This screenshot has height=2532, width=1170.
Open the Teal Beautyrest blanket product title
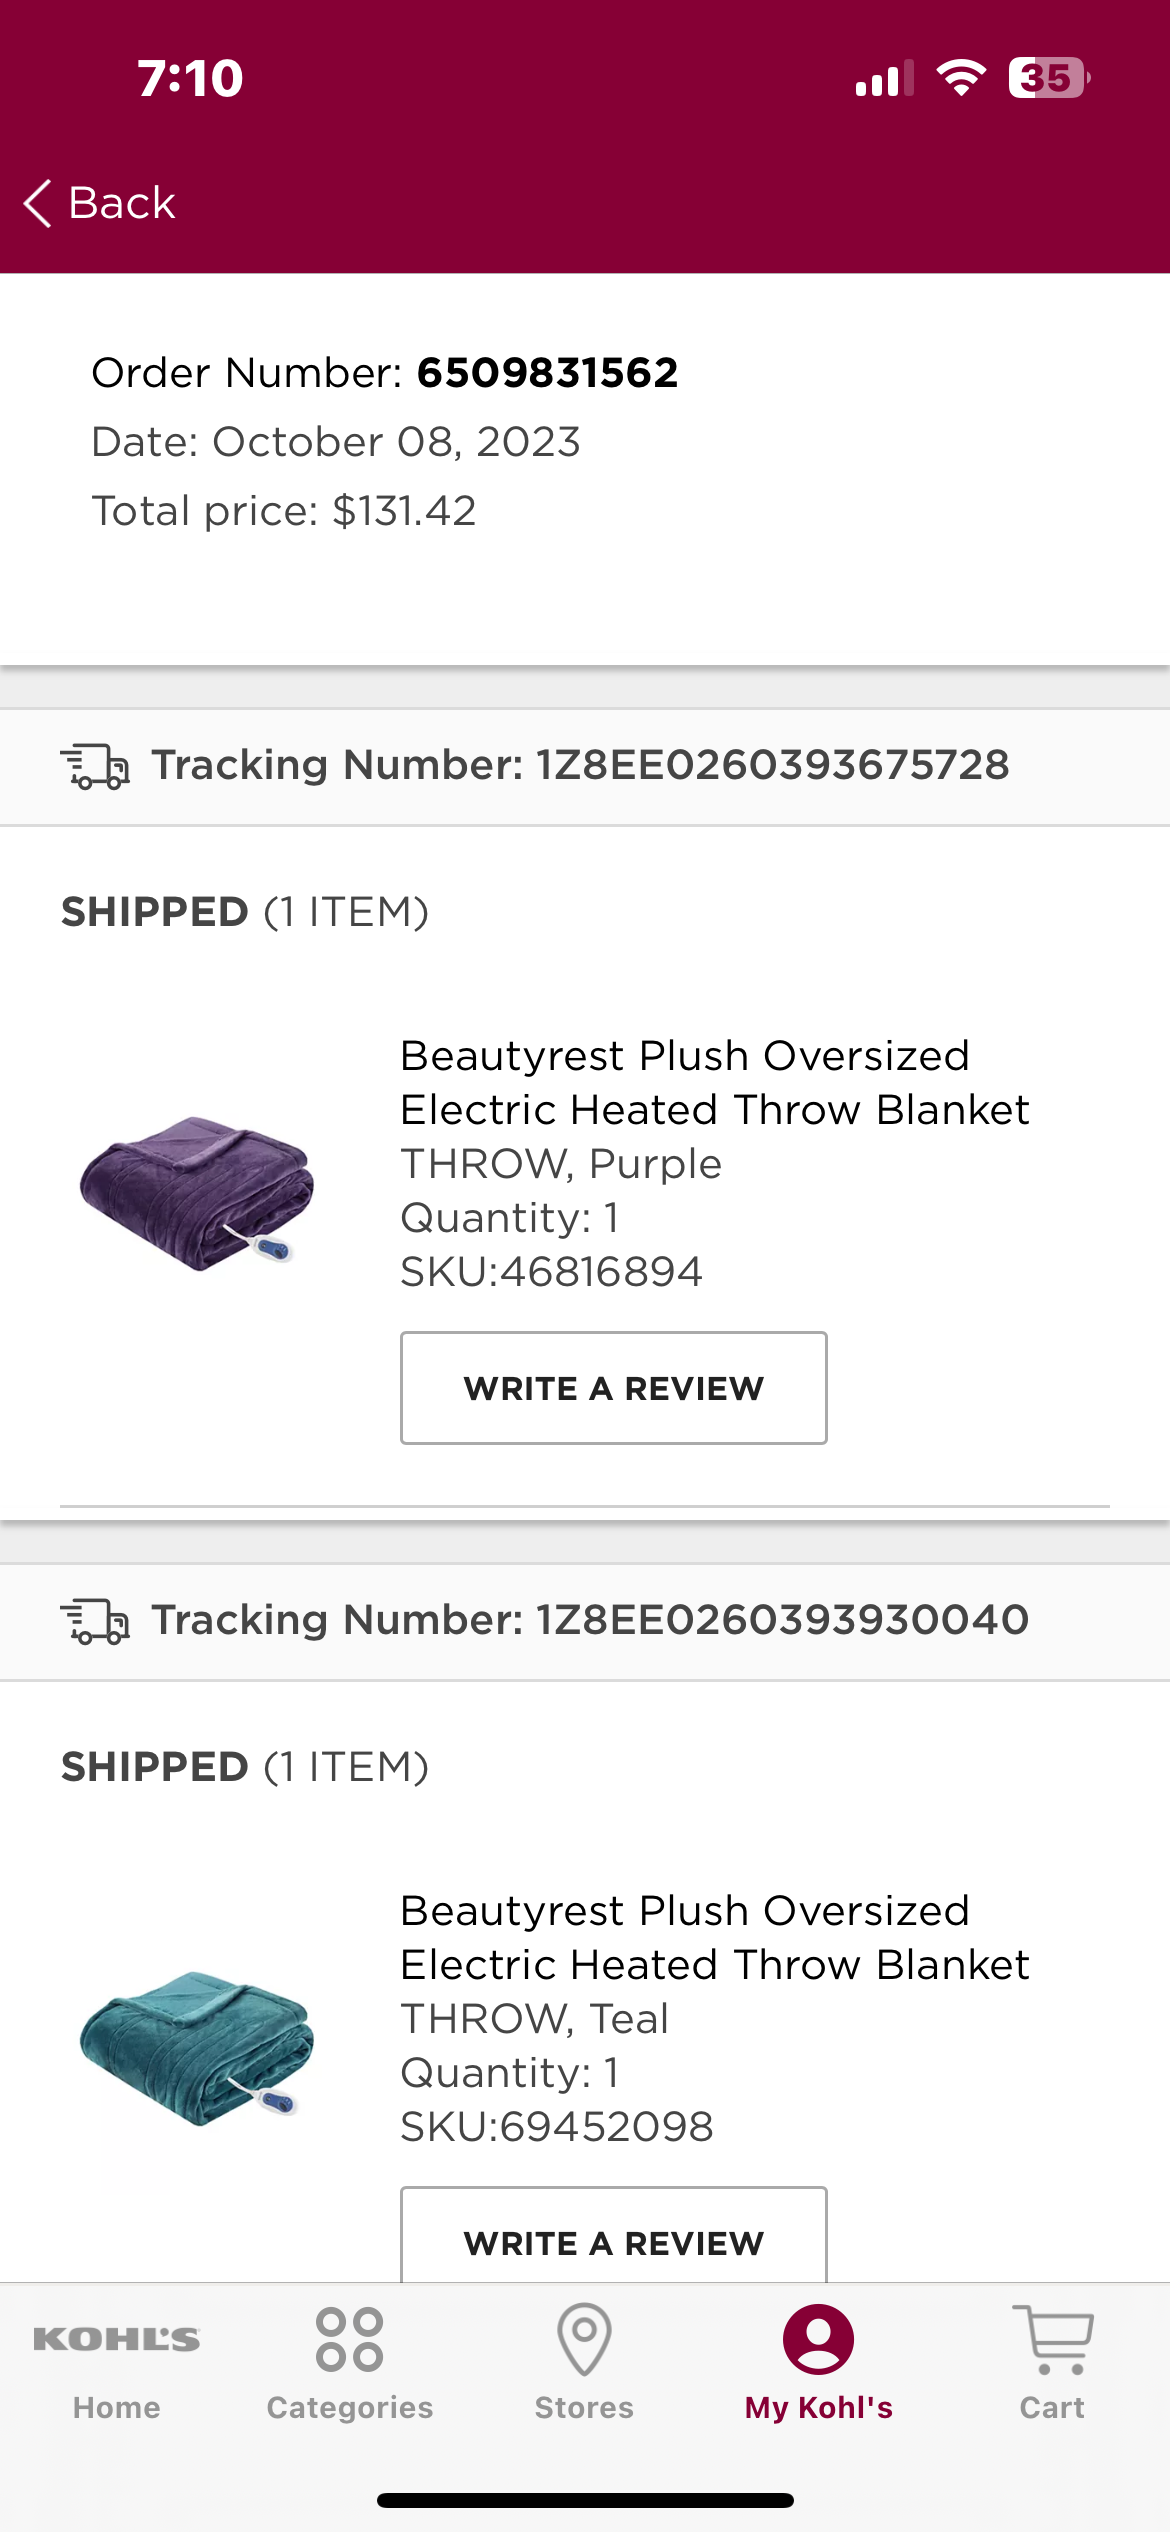tap(715, 1938)
